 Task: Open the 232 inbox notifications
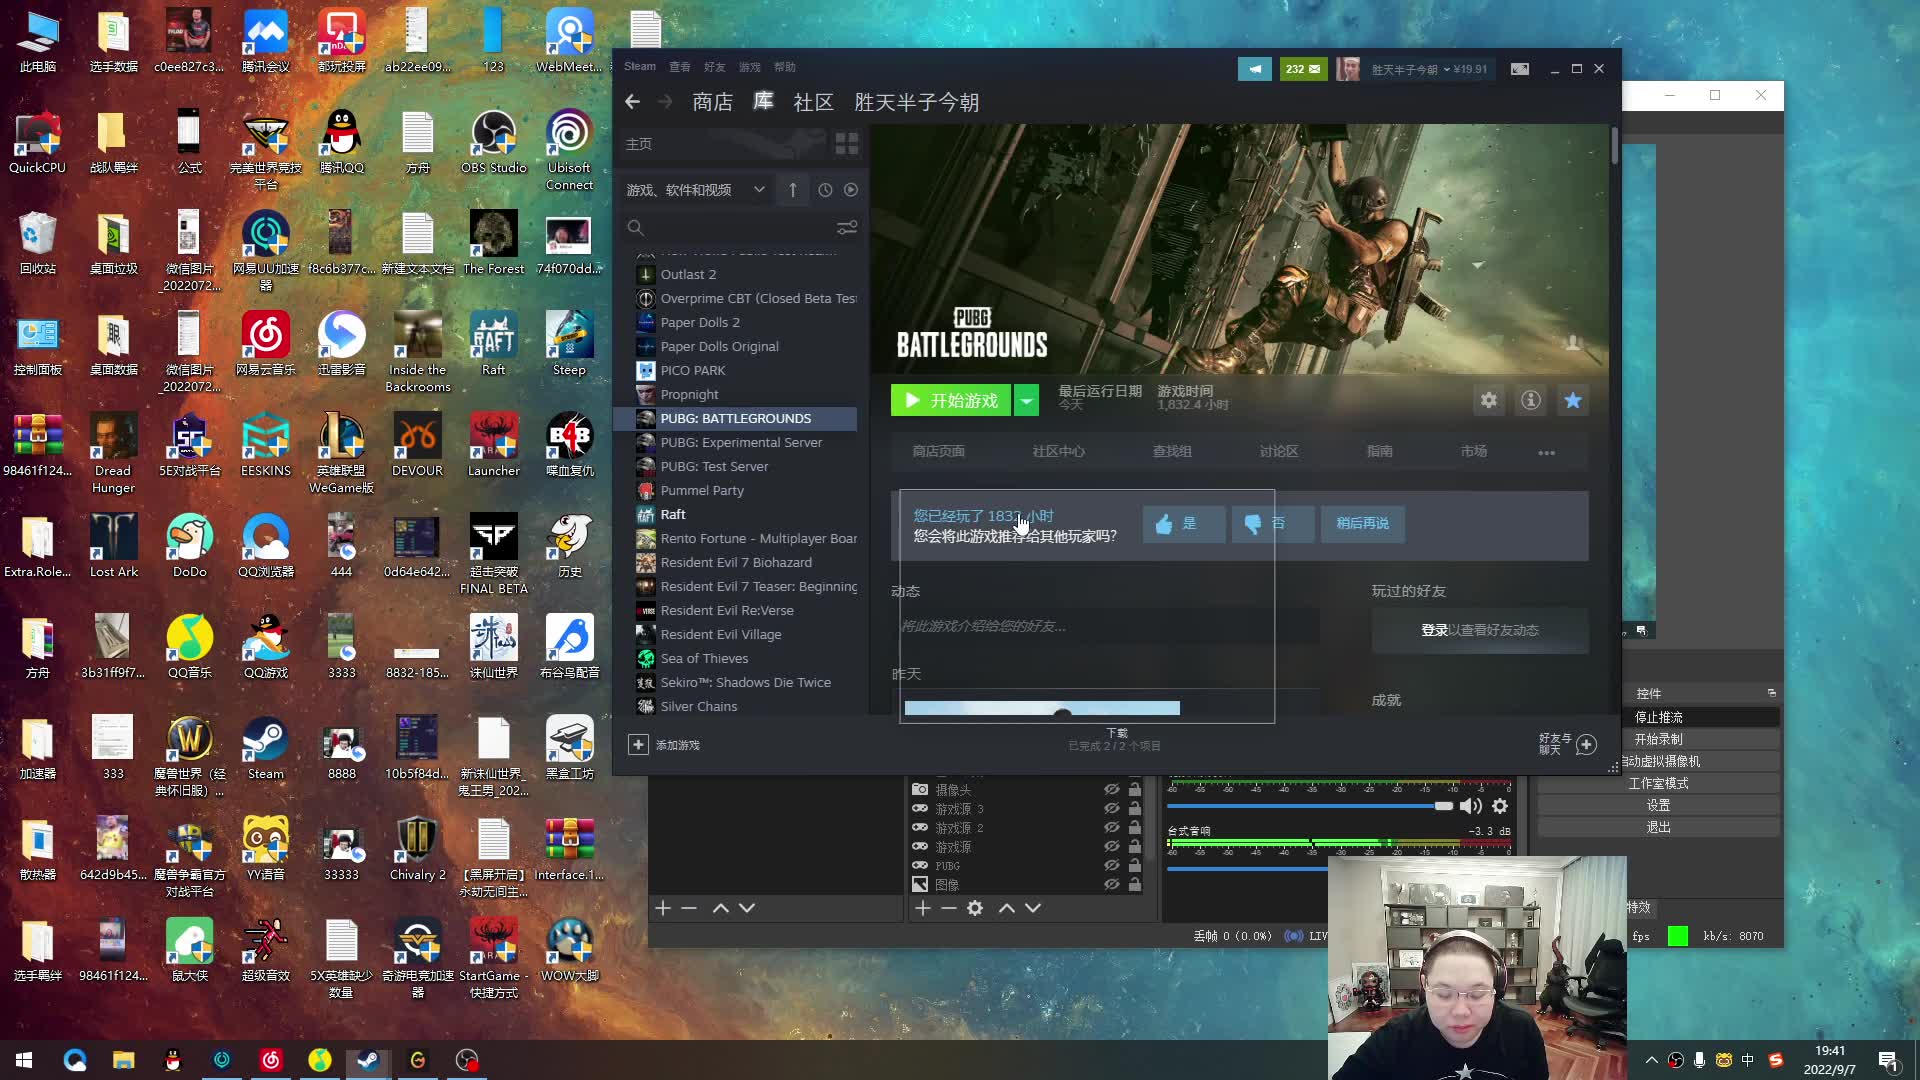pos(1303,69)
